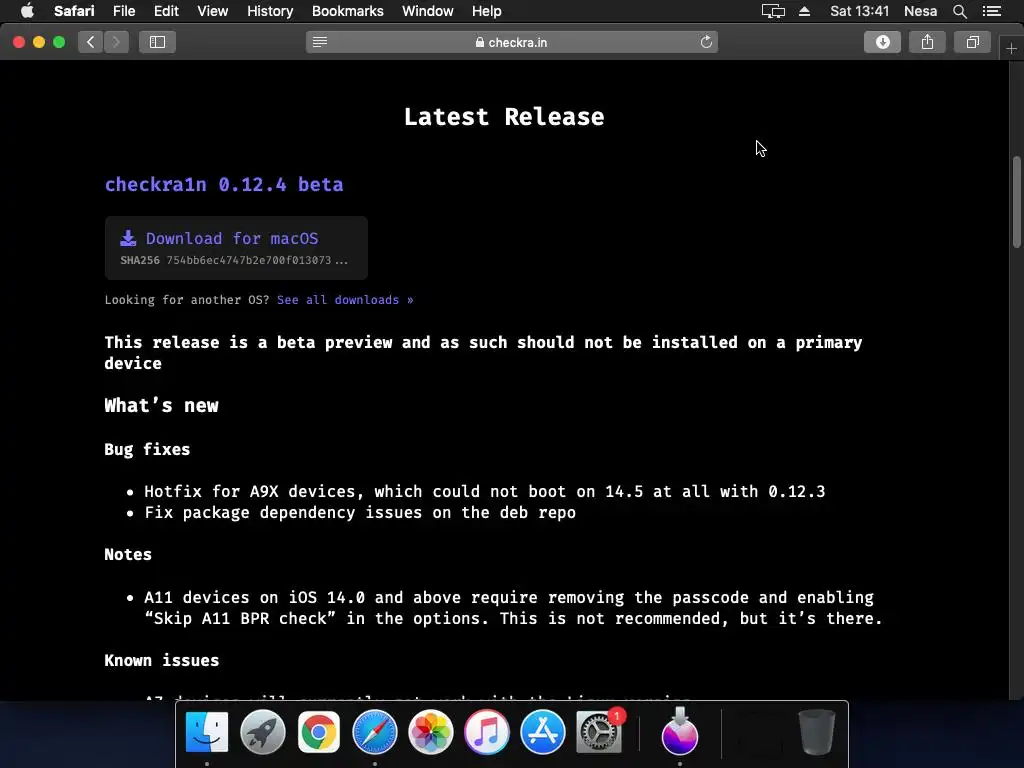
Task: Open iTunes Music from the Dock
Action: click(x=487, y=732)
